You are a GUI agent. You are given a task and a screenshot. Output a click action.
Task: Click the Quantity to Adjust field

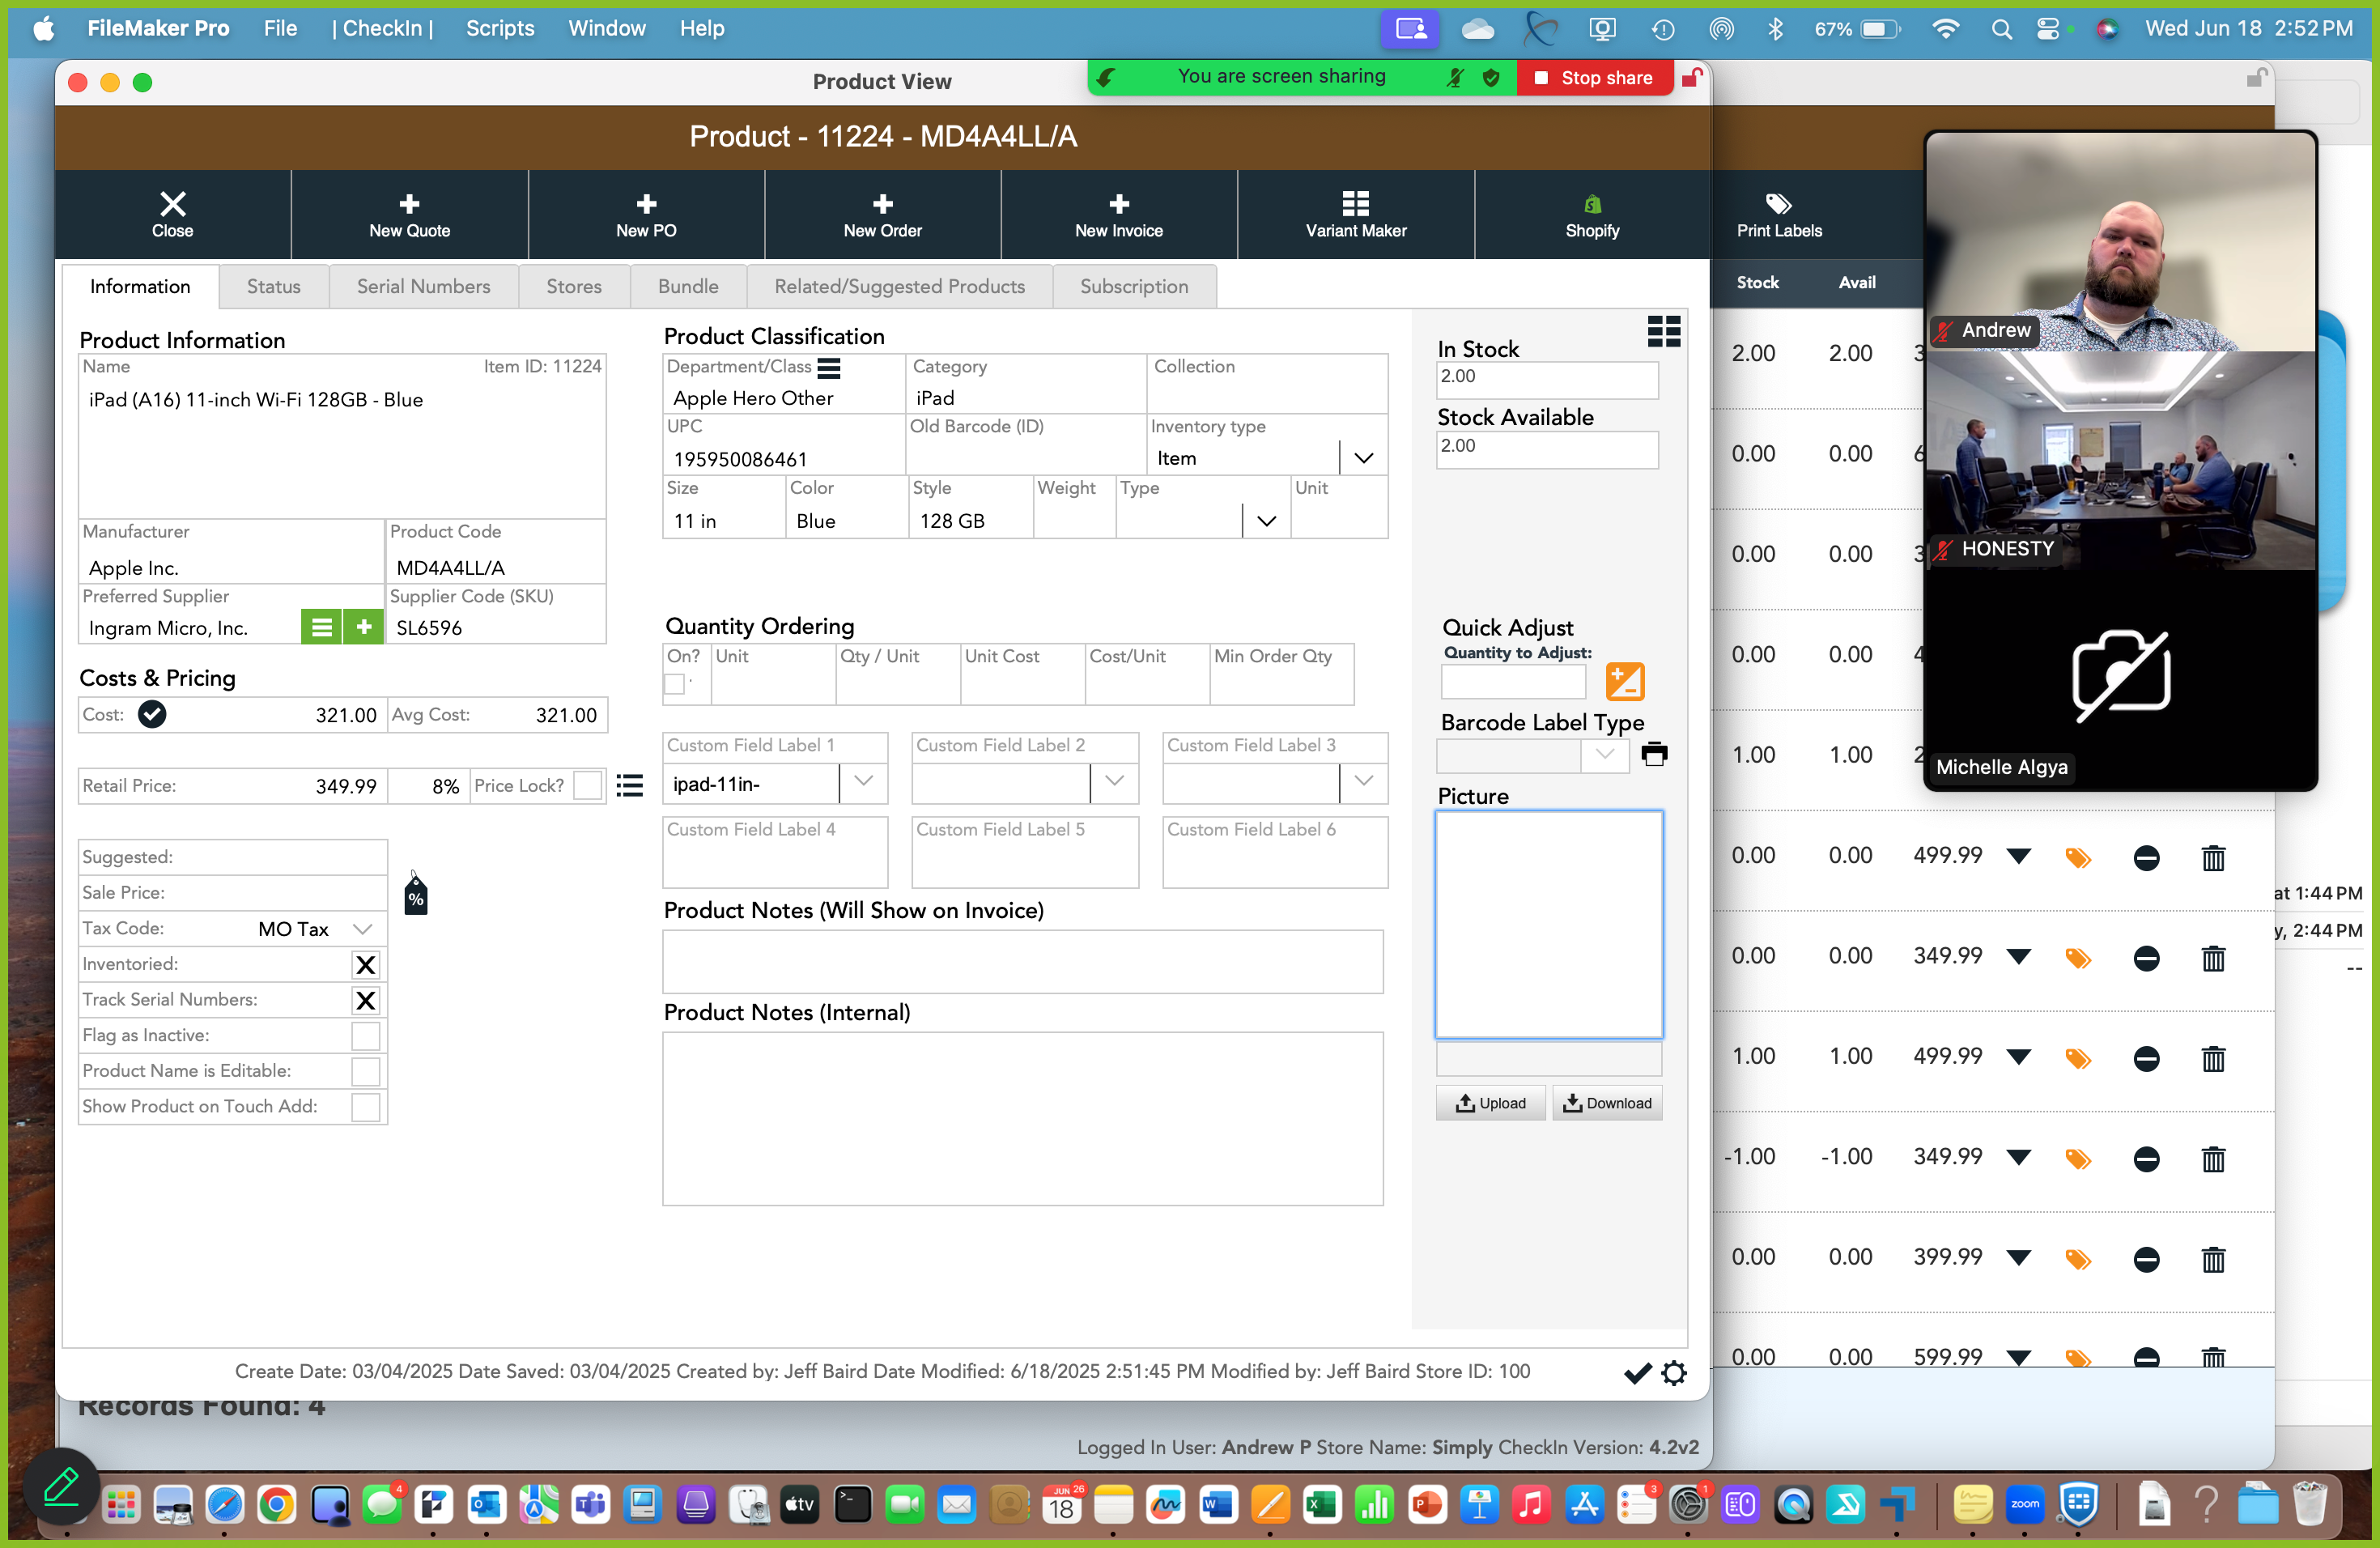click(x=1512, y=682)
